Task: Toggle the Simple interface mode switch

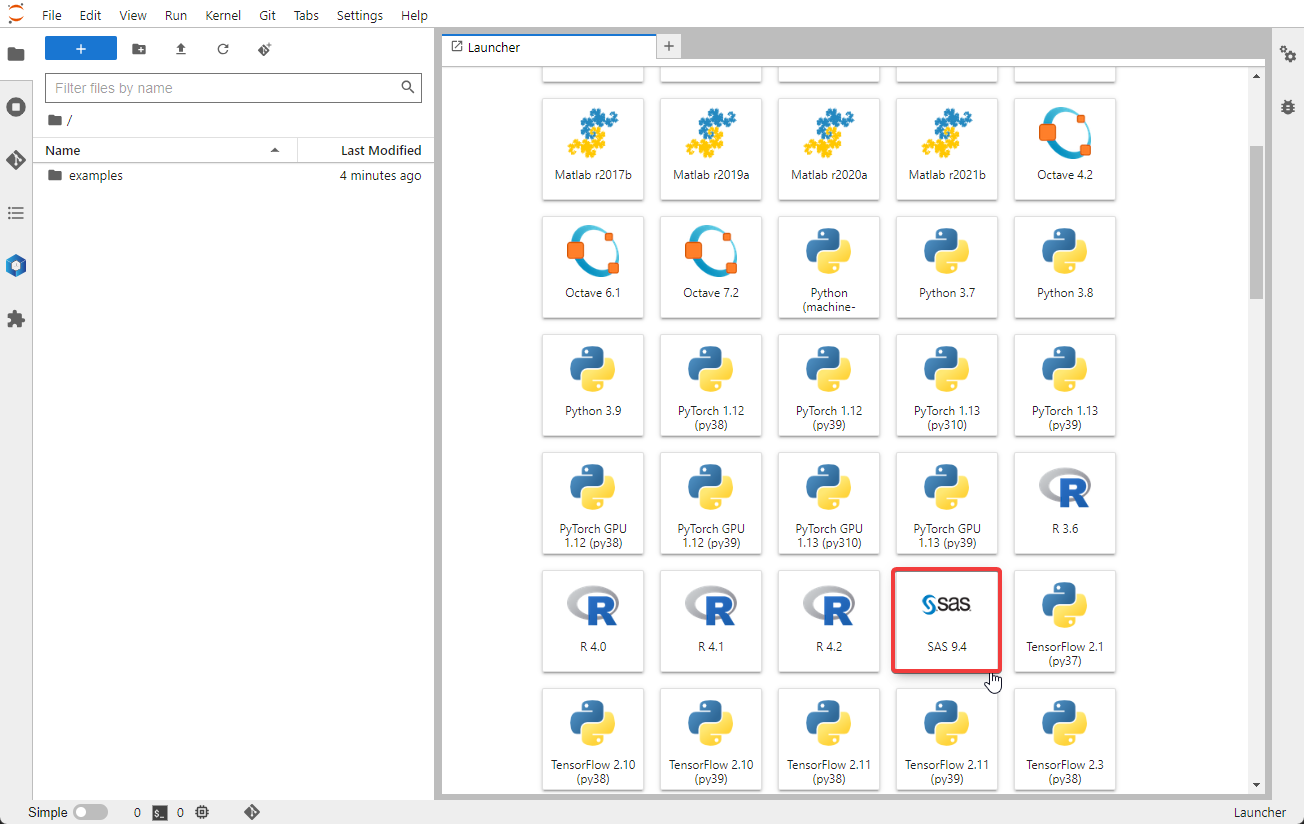Action: click(91, 813)
